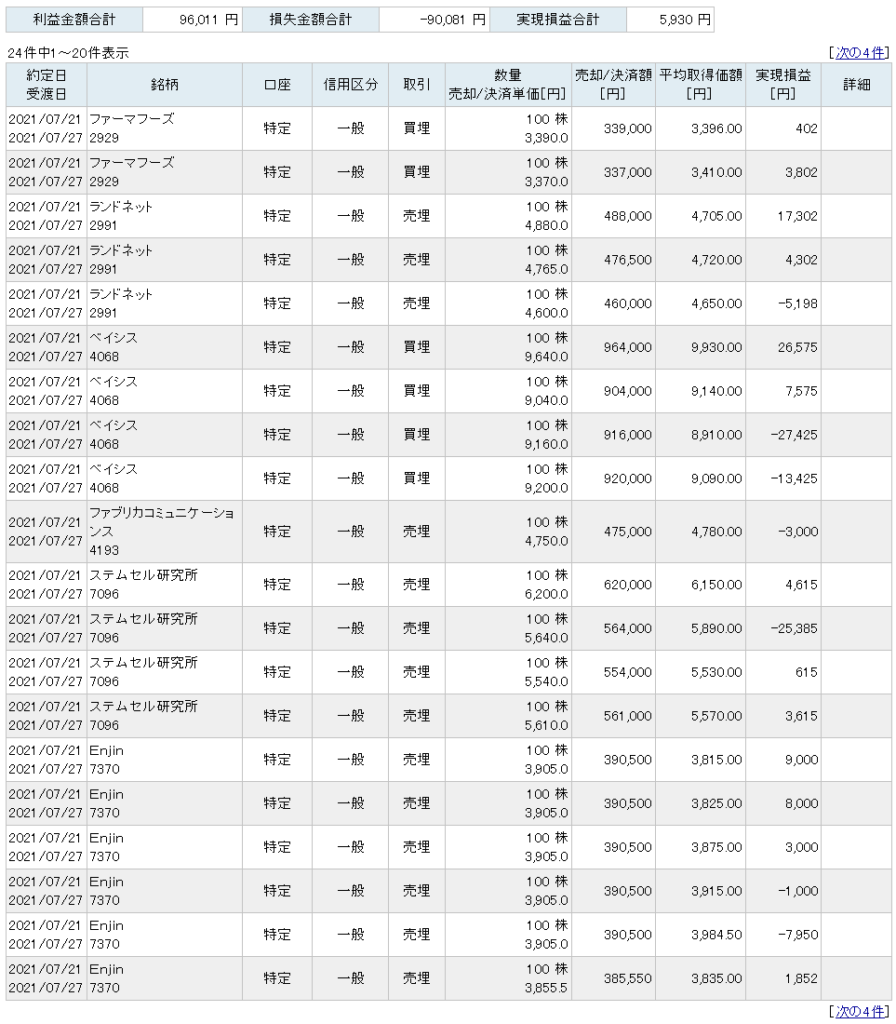Select realized loss -13,425 for ベイシス

[x=783, y=479]
